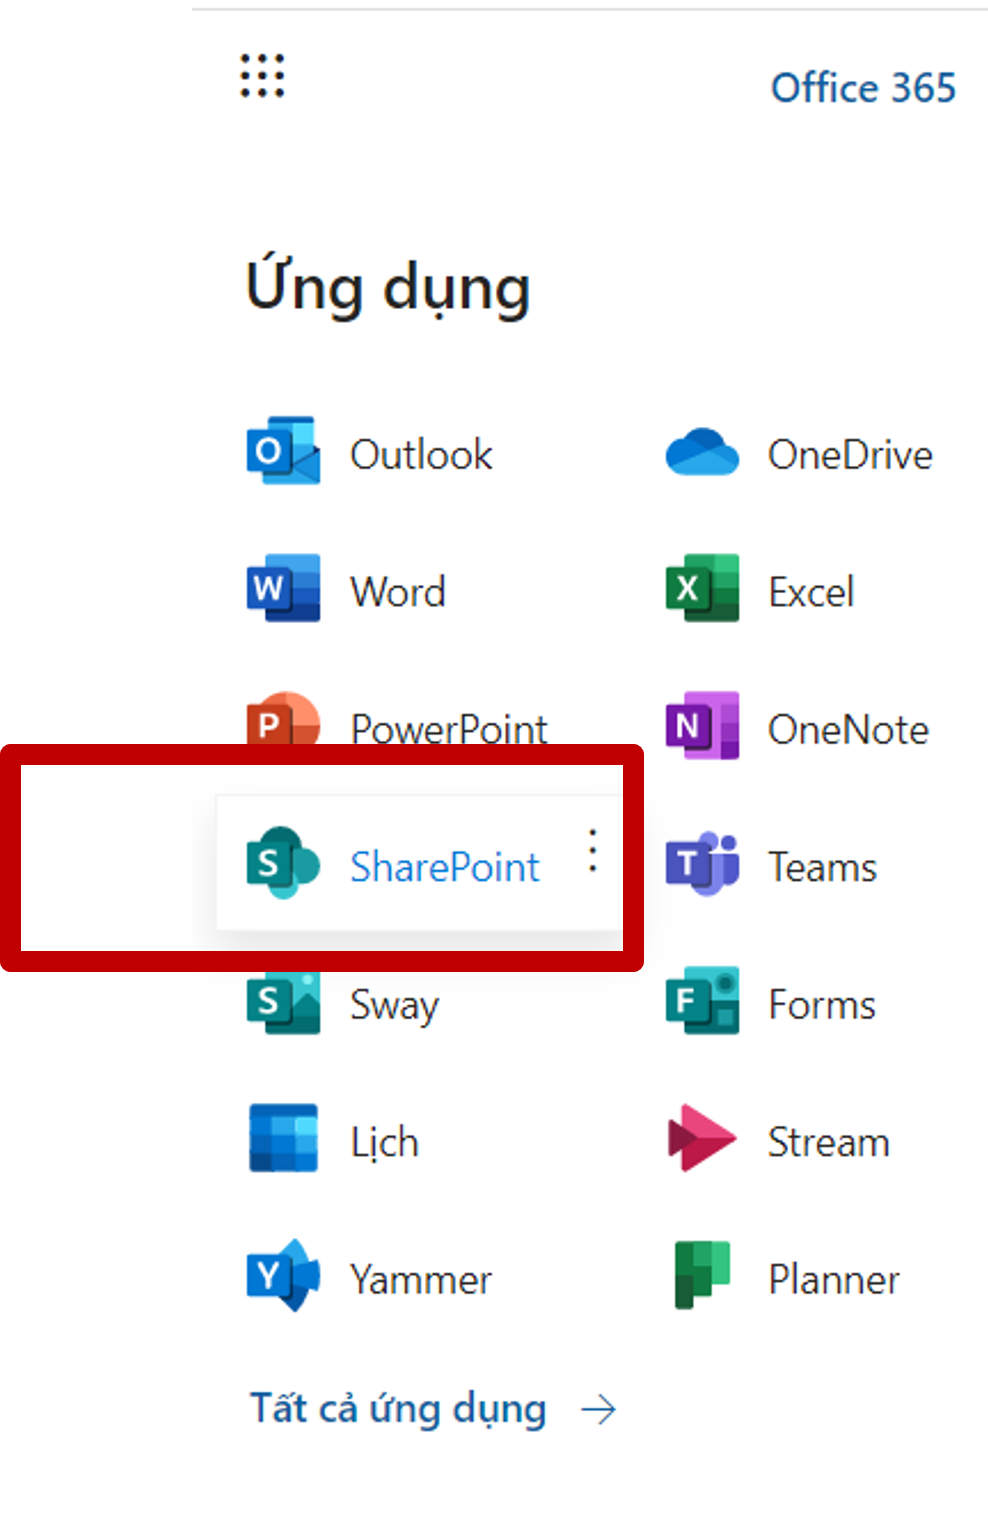Open the Yammer app icon

click(283, 1276)
